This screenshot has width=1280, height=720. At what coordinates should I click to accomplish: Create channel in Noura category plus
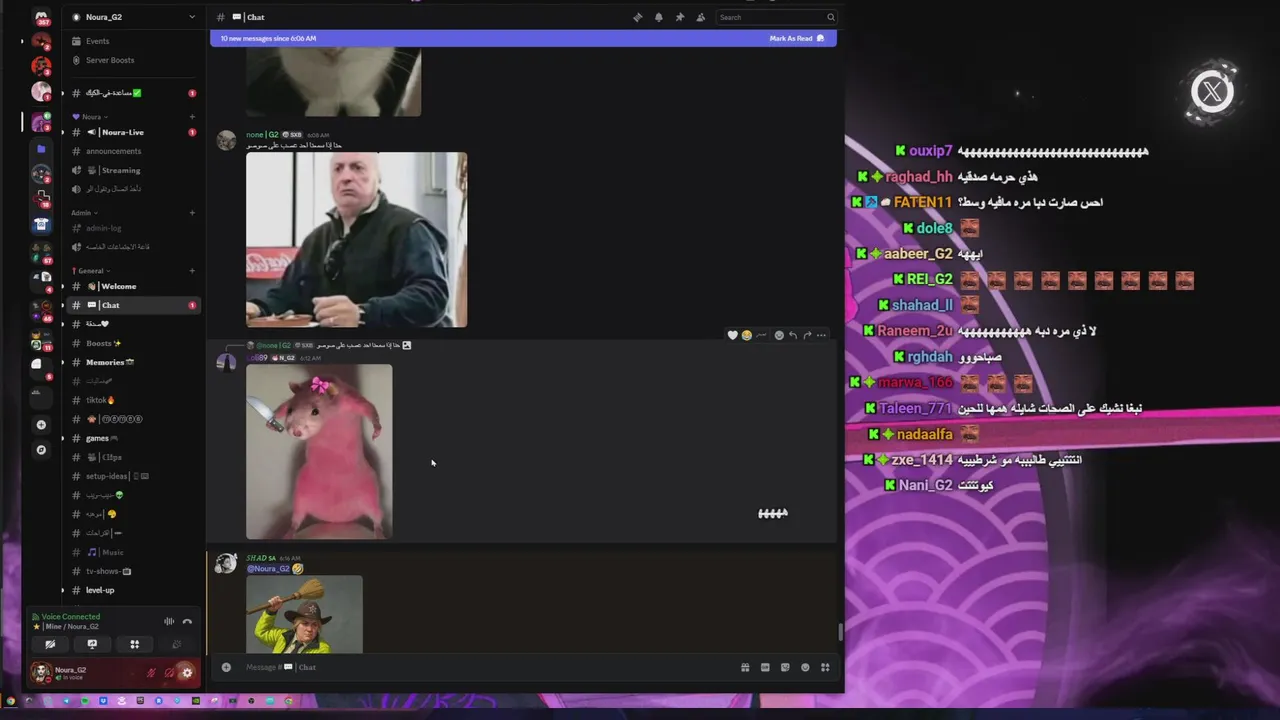(x=192, y=117)
